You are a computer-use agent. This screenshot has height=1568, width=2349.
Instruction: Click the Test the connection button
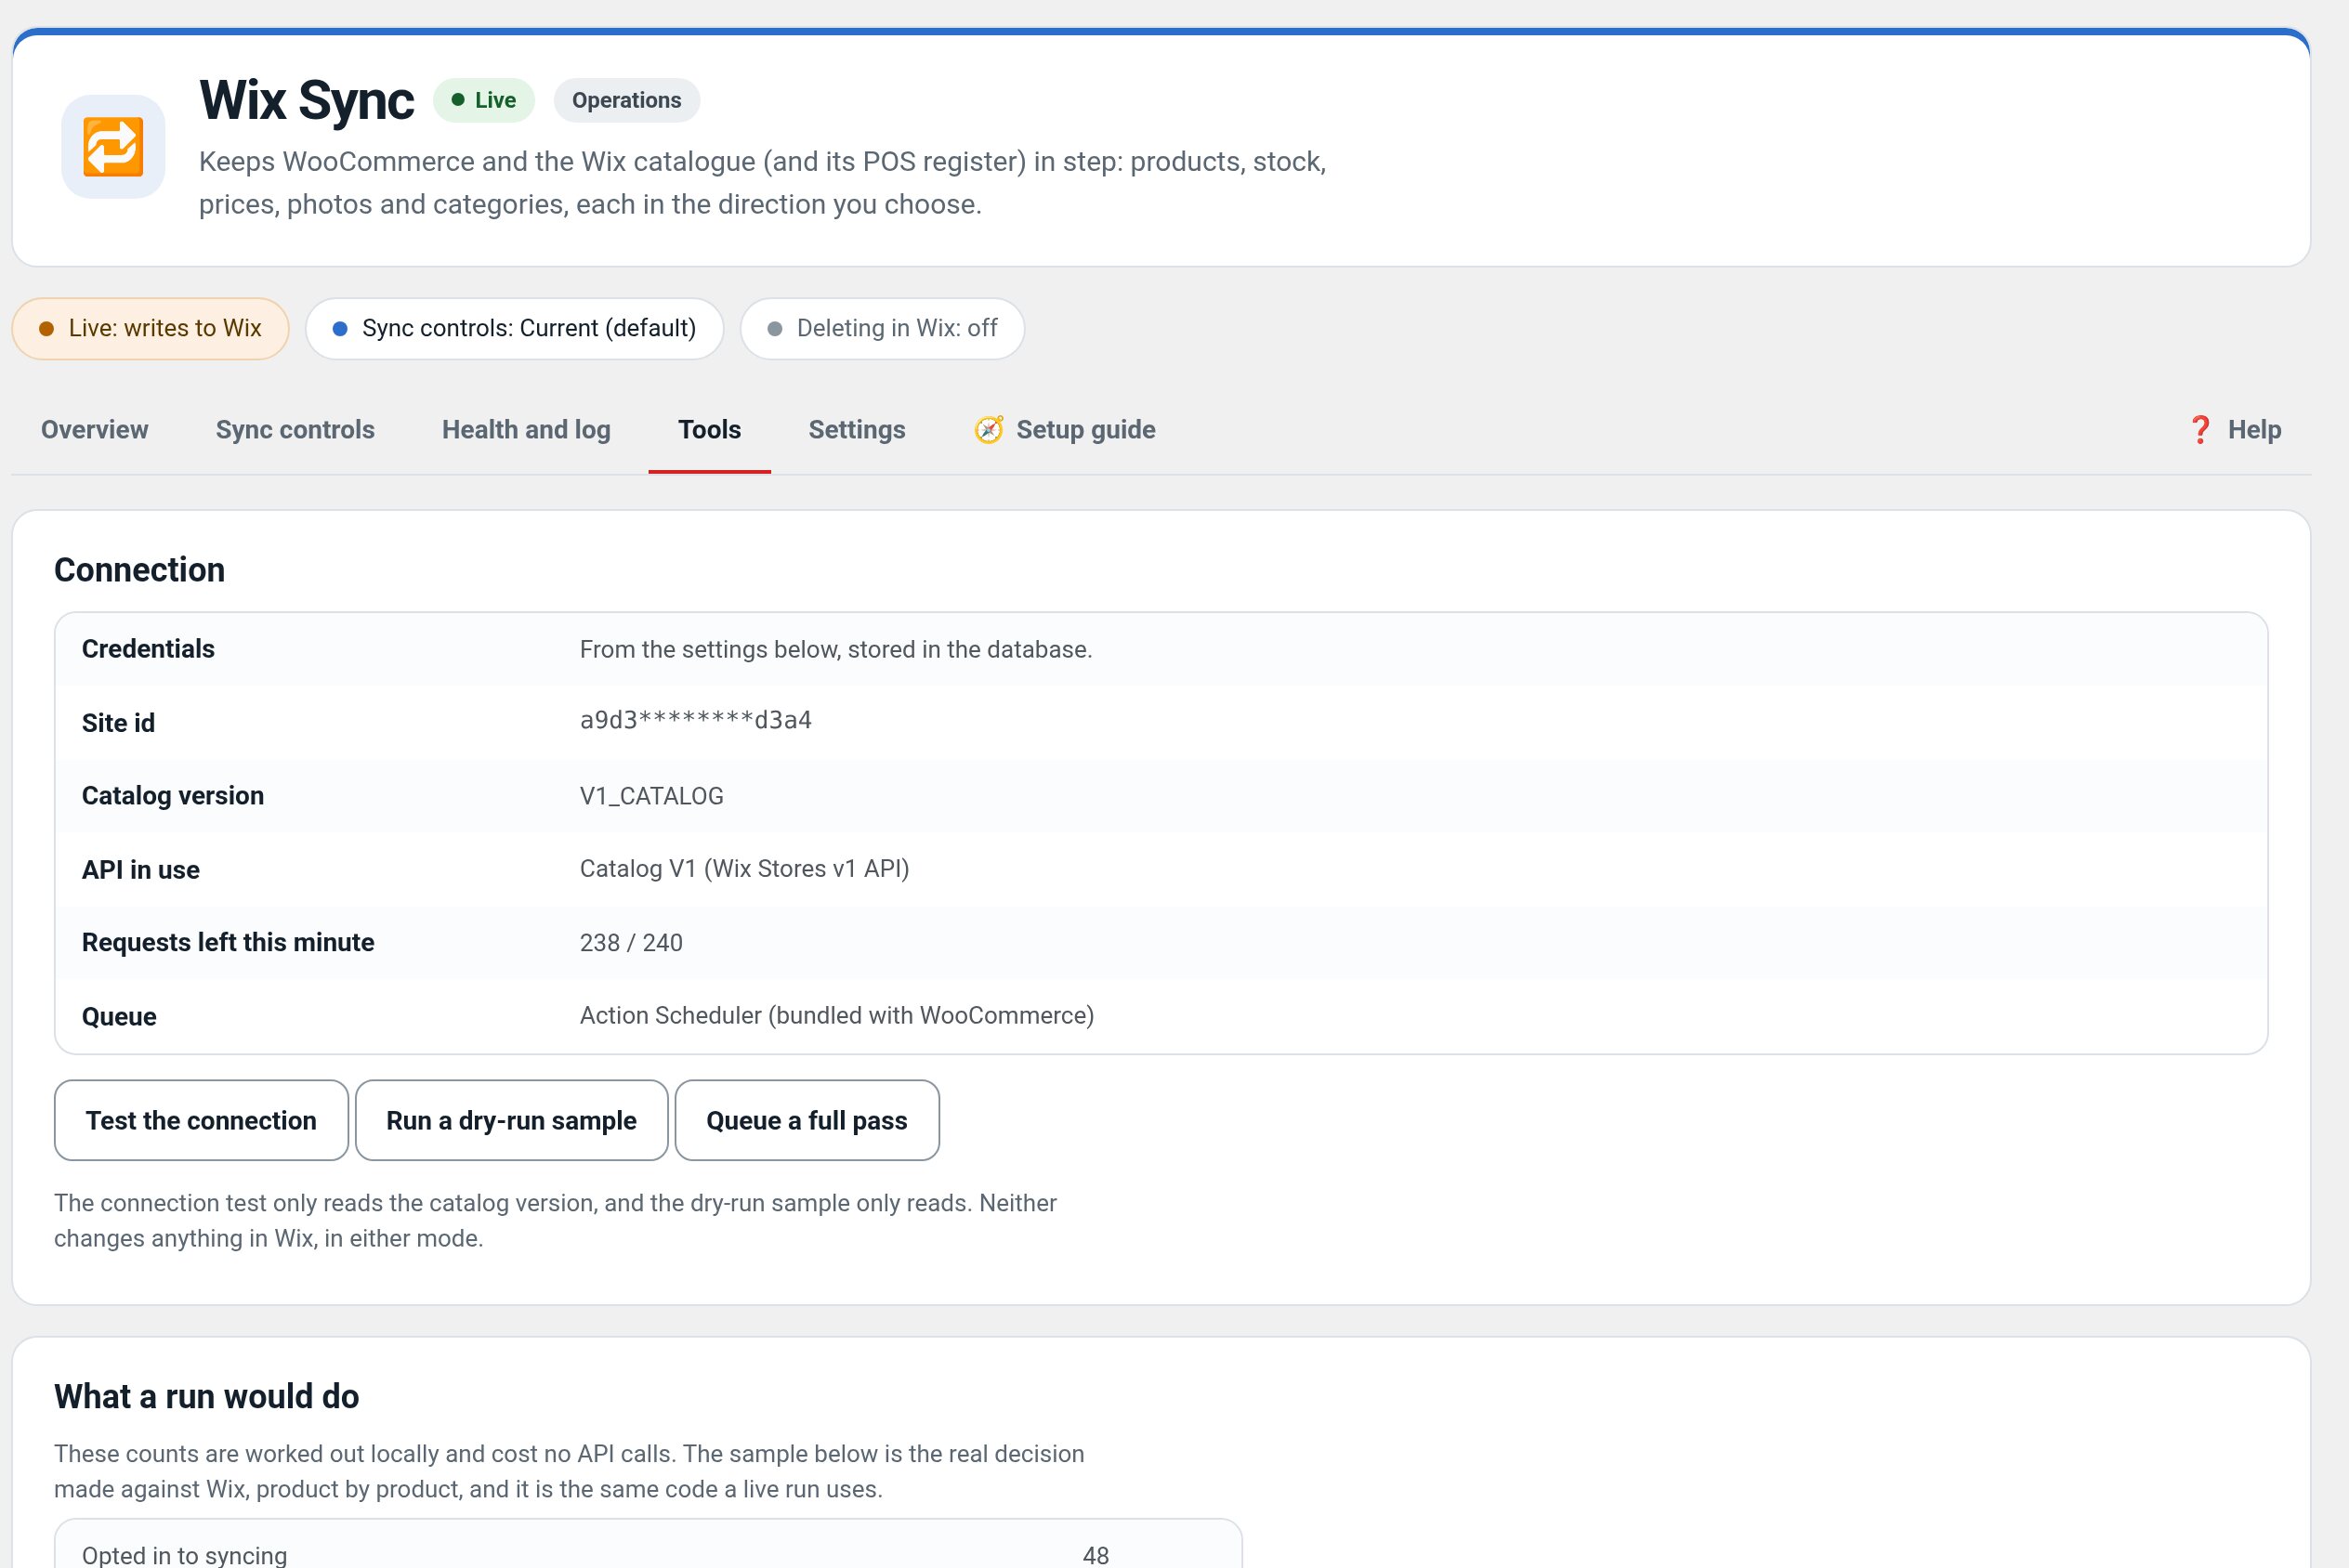[201, 1120]
